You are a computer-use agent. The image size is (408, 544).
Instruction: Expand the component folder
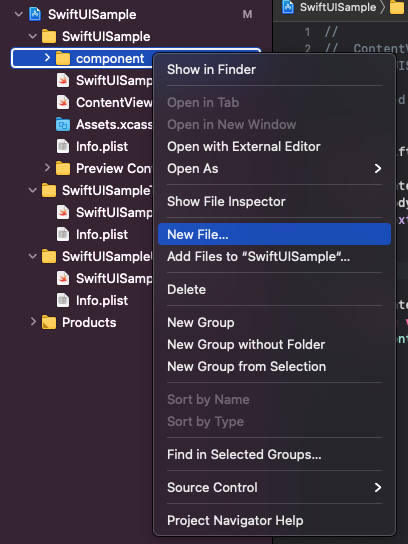pyautogui.click(x=47, y=58)
